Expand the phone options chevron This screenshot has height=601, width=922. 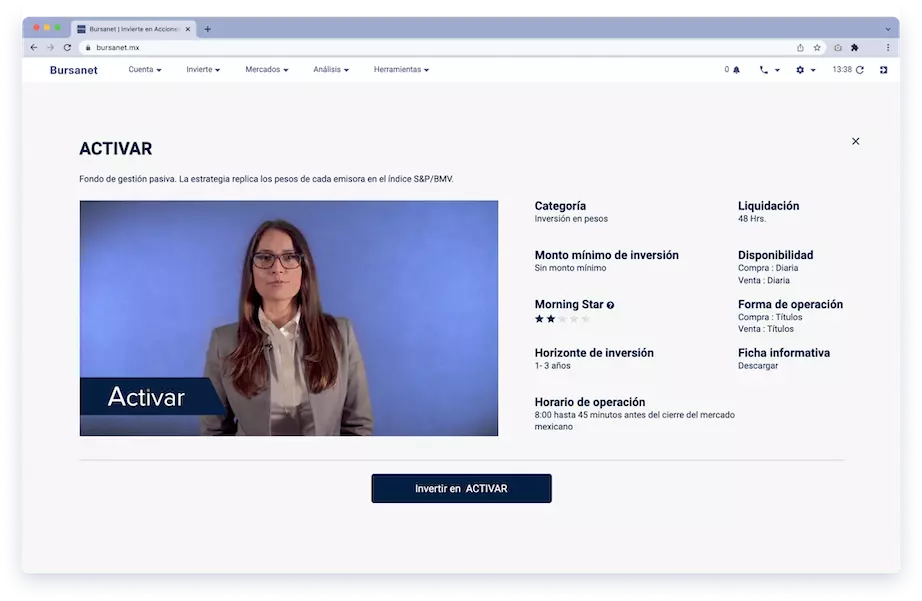779,70
